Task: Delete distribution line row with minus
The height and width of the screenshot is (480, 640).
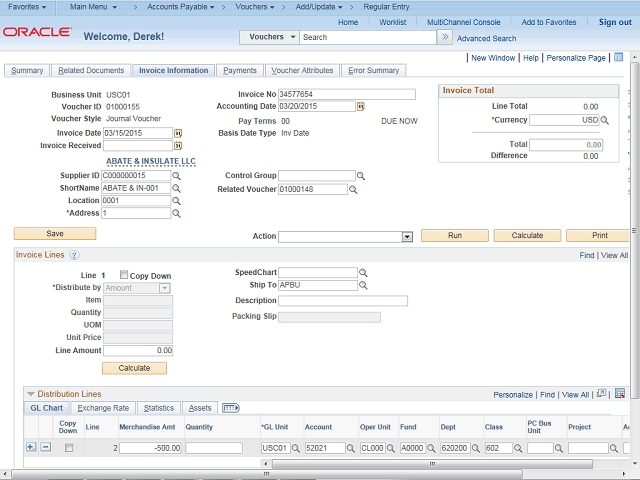Action: (45, 448)
